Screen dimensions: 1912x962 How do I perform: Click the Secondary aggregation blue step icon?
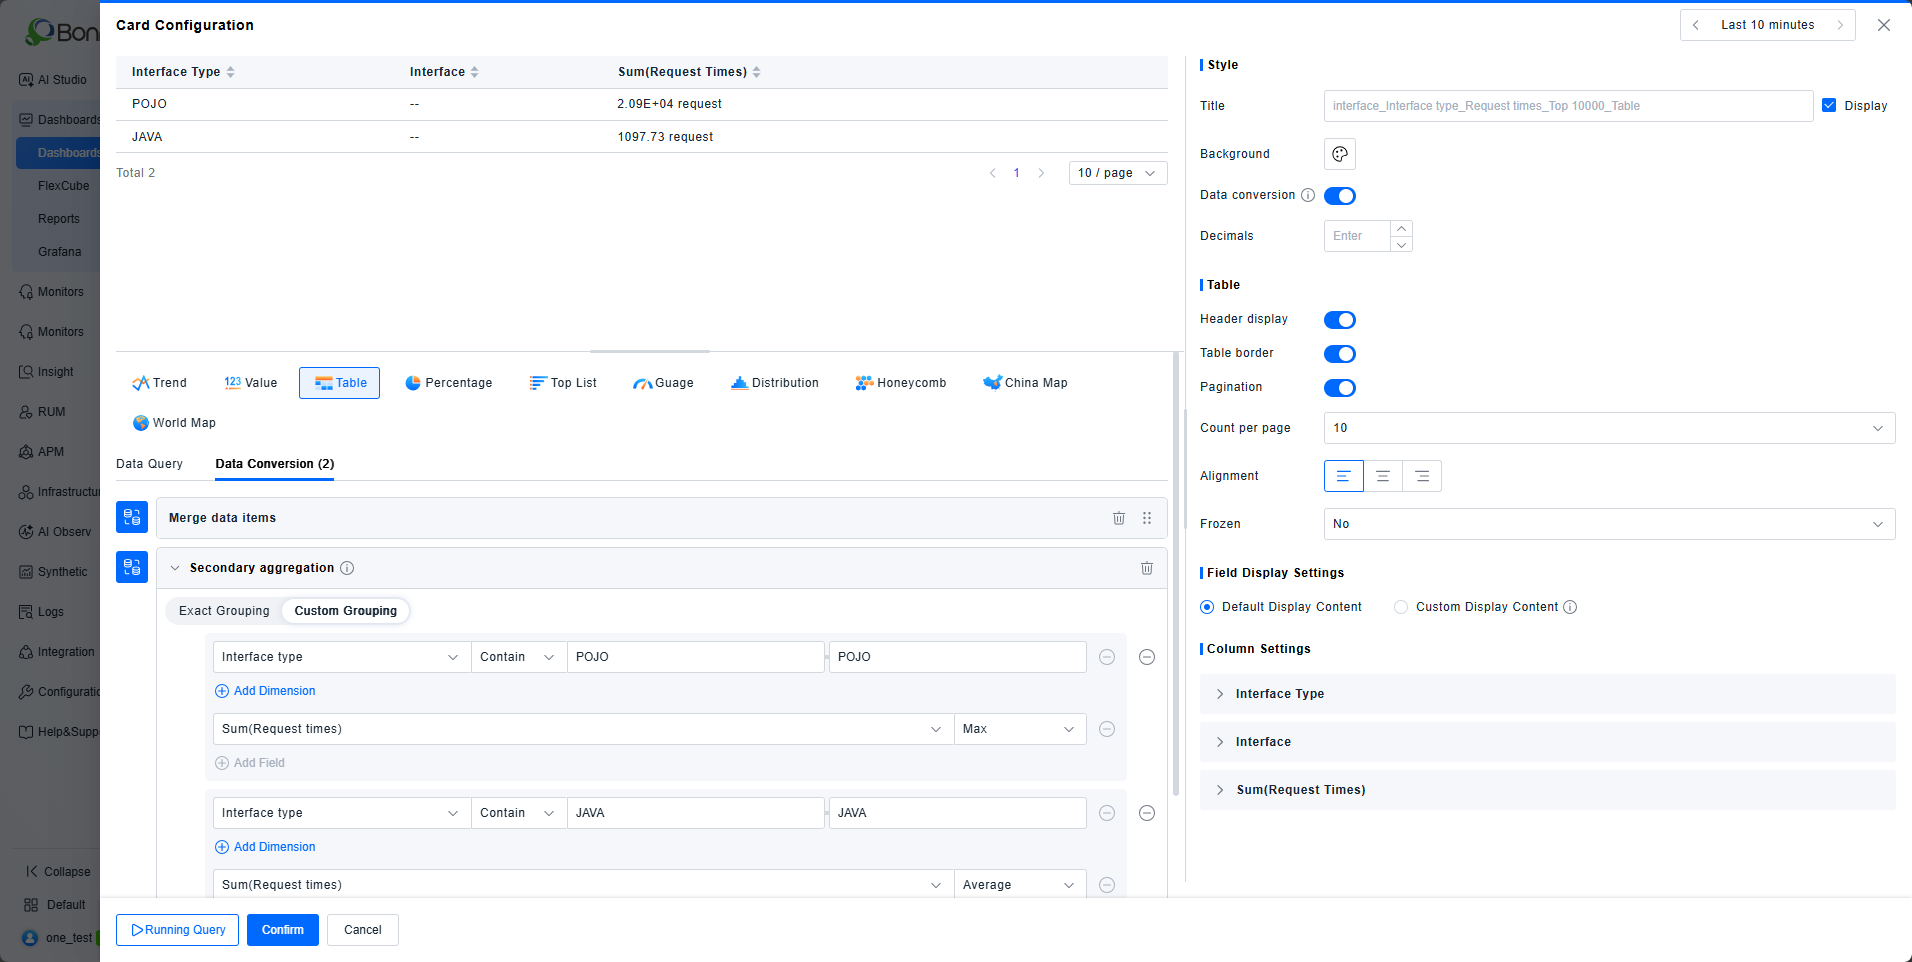132,567
